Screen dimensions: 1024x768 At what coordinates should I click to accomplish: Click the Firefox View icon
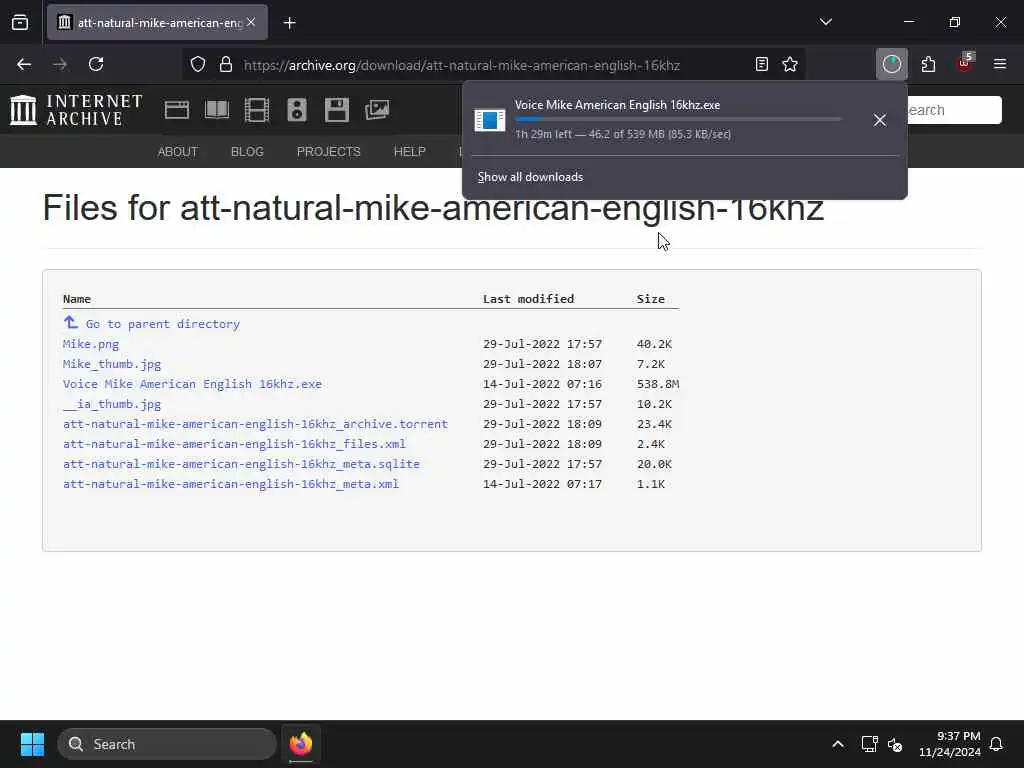click(x=20, y=23)
